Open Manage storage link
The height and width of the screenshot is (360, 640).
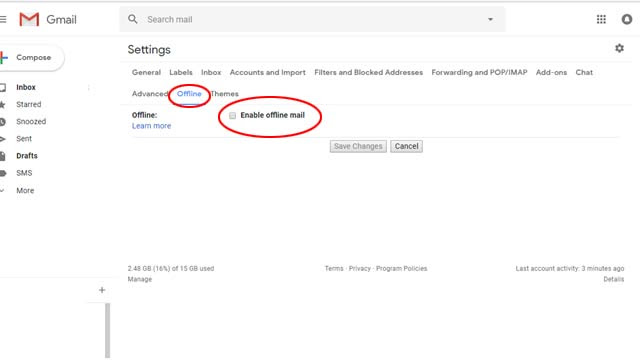[x=140, y=279]
